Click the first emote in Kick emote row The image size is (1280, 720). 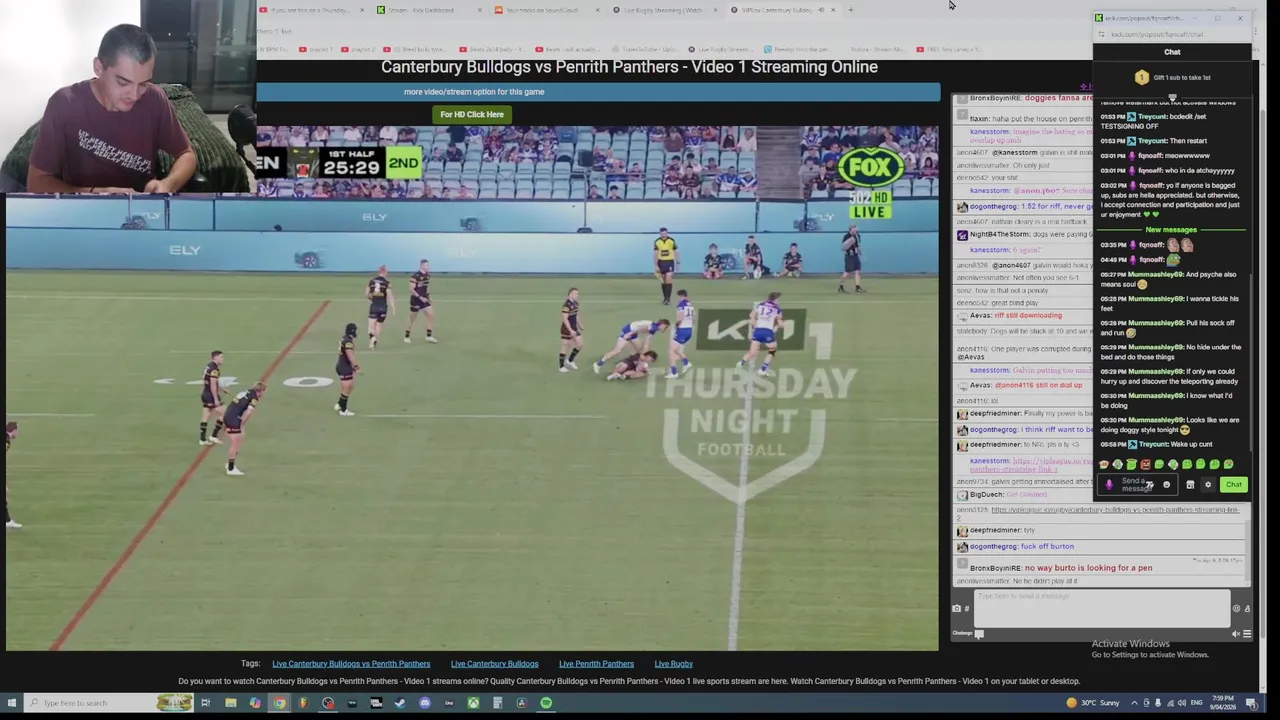1104,464
